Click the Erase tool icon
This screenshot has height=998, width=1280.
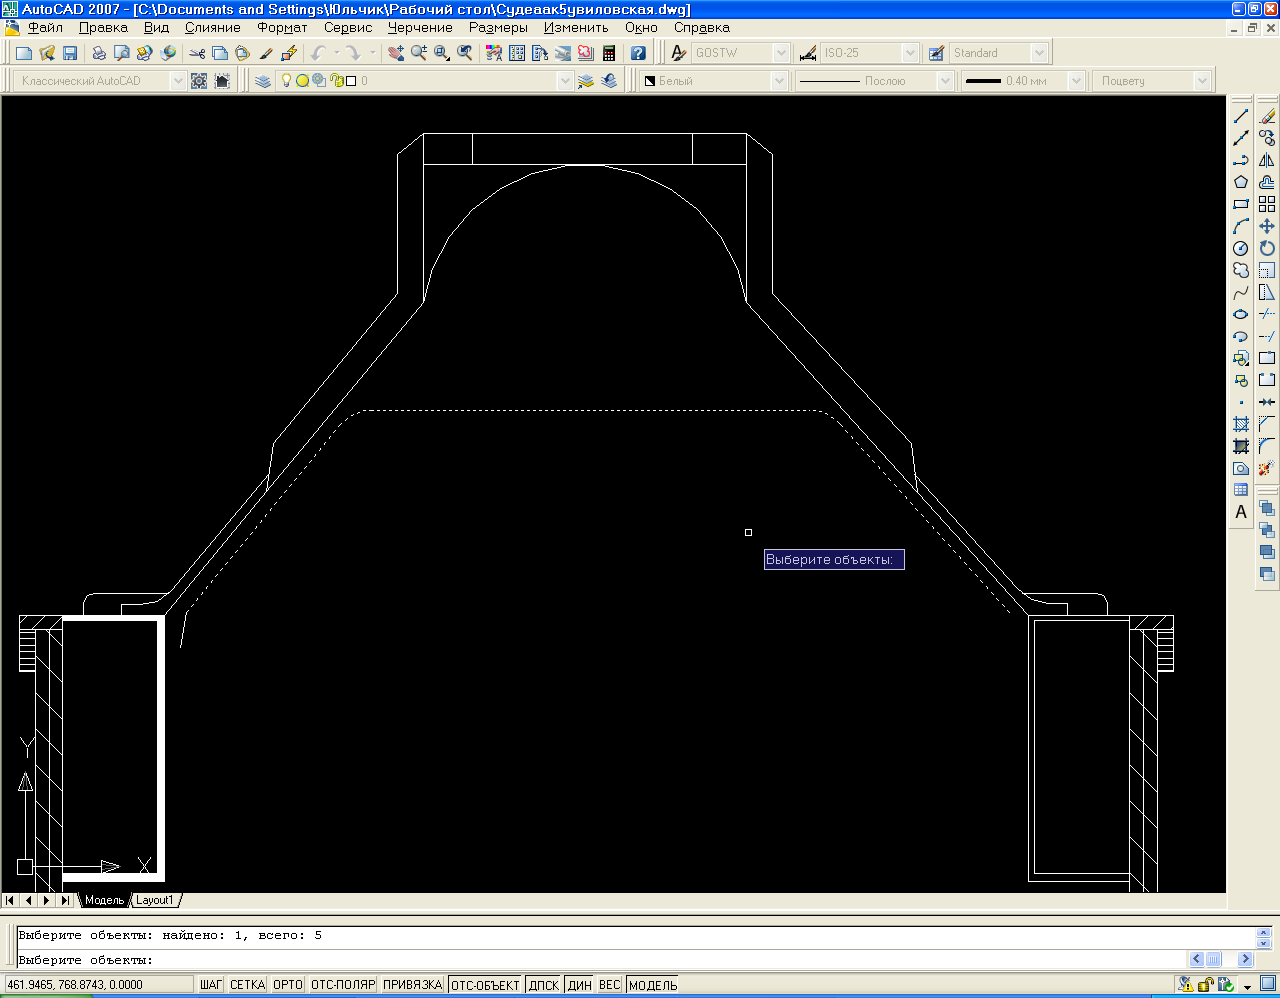pos(1267,117)
